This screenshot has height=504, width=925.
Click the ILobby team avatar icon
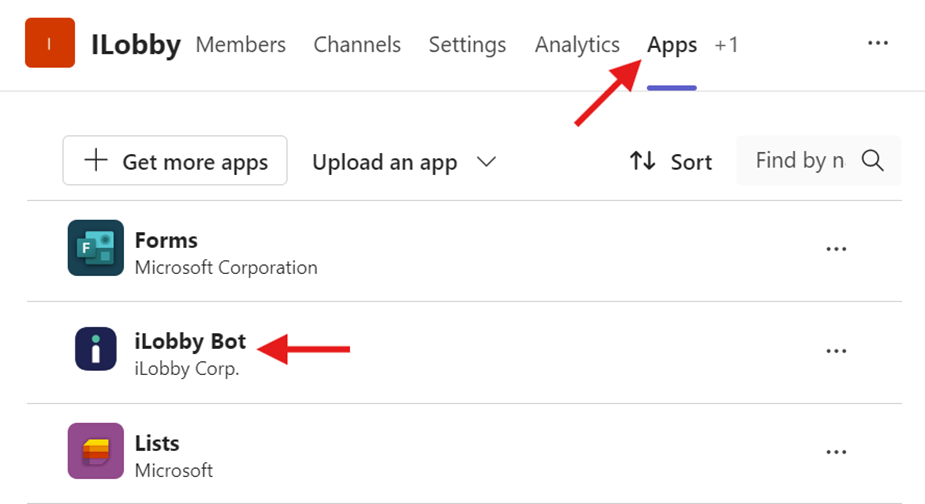click(x=50, y=42)
